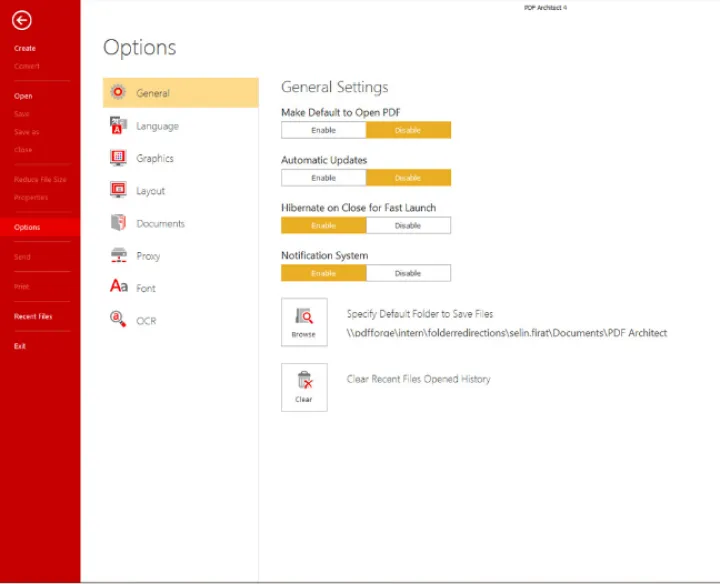Open the Proxy options tab
The image size is (720, 584).
(x=180, y=256)
